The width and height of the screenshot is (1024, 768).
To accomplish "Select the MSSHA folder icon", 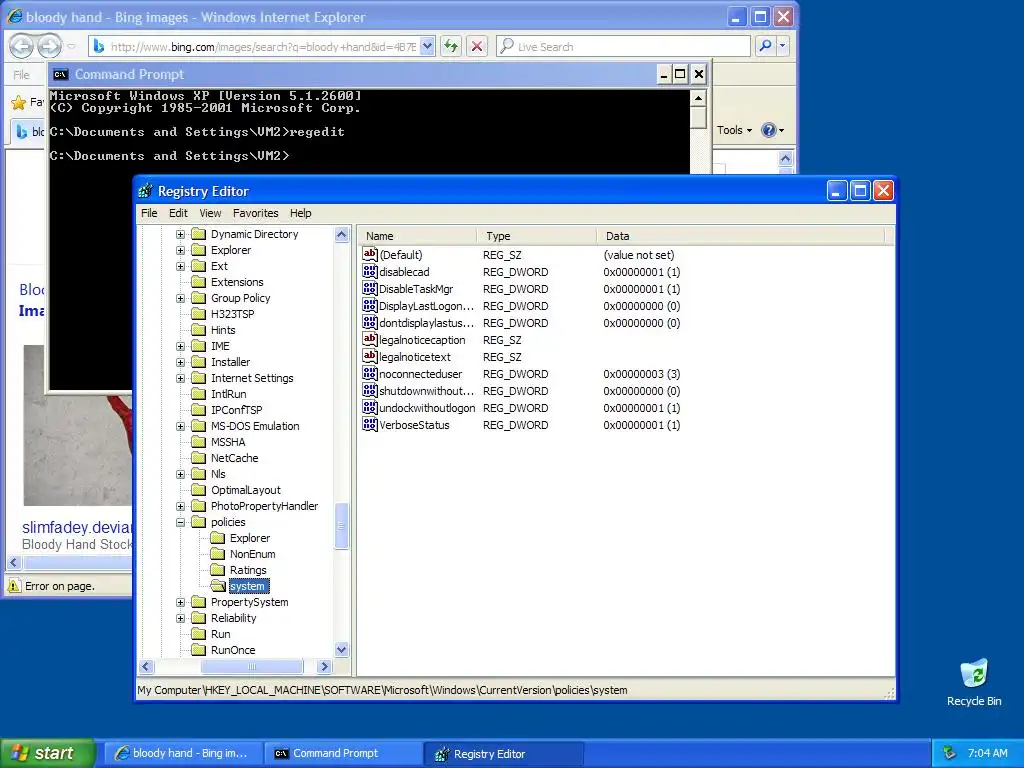I will point(199,441).
